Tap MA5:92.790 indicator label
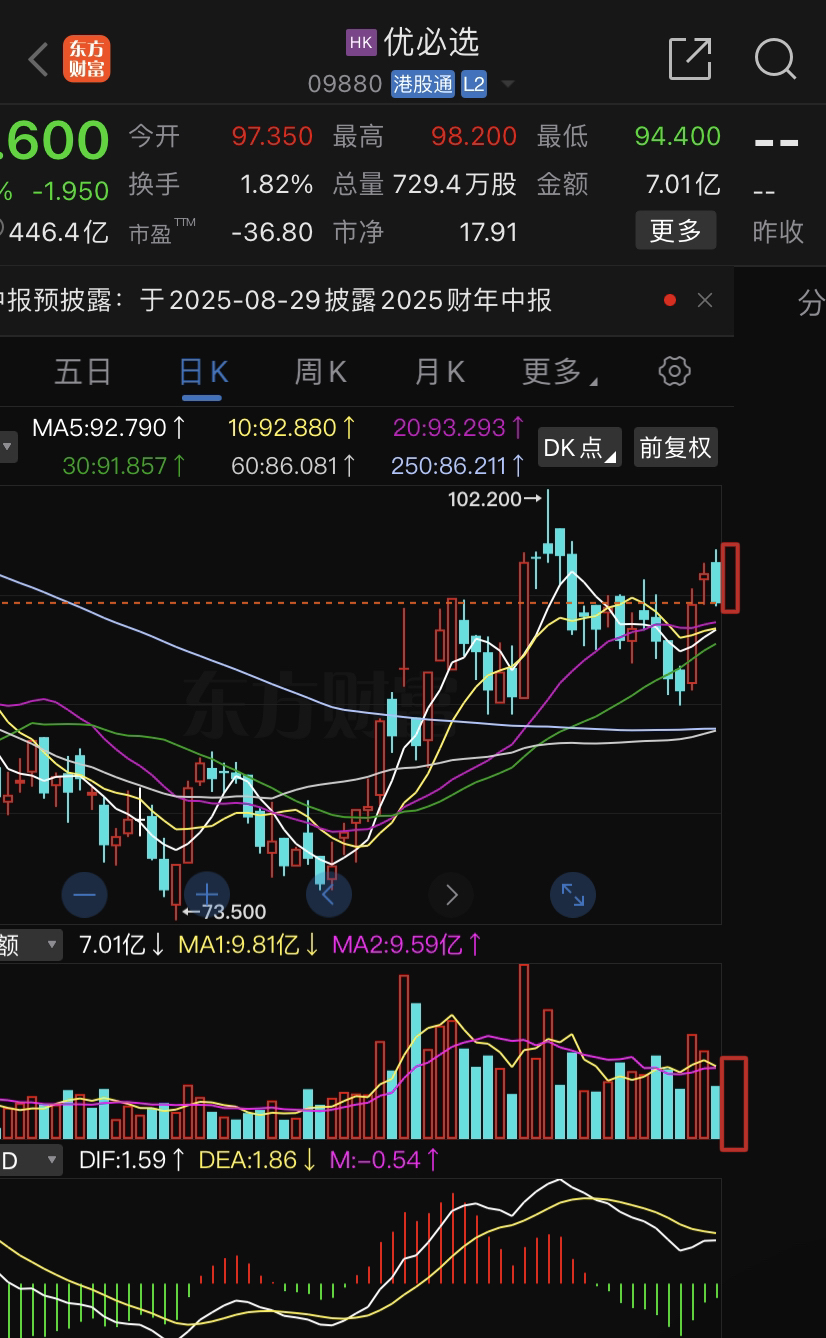Viewport: 826px width, 1338px height. coord(109,428)
